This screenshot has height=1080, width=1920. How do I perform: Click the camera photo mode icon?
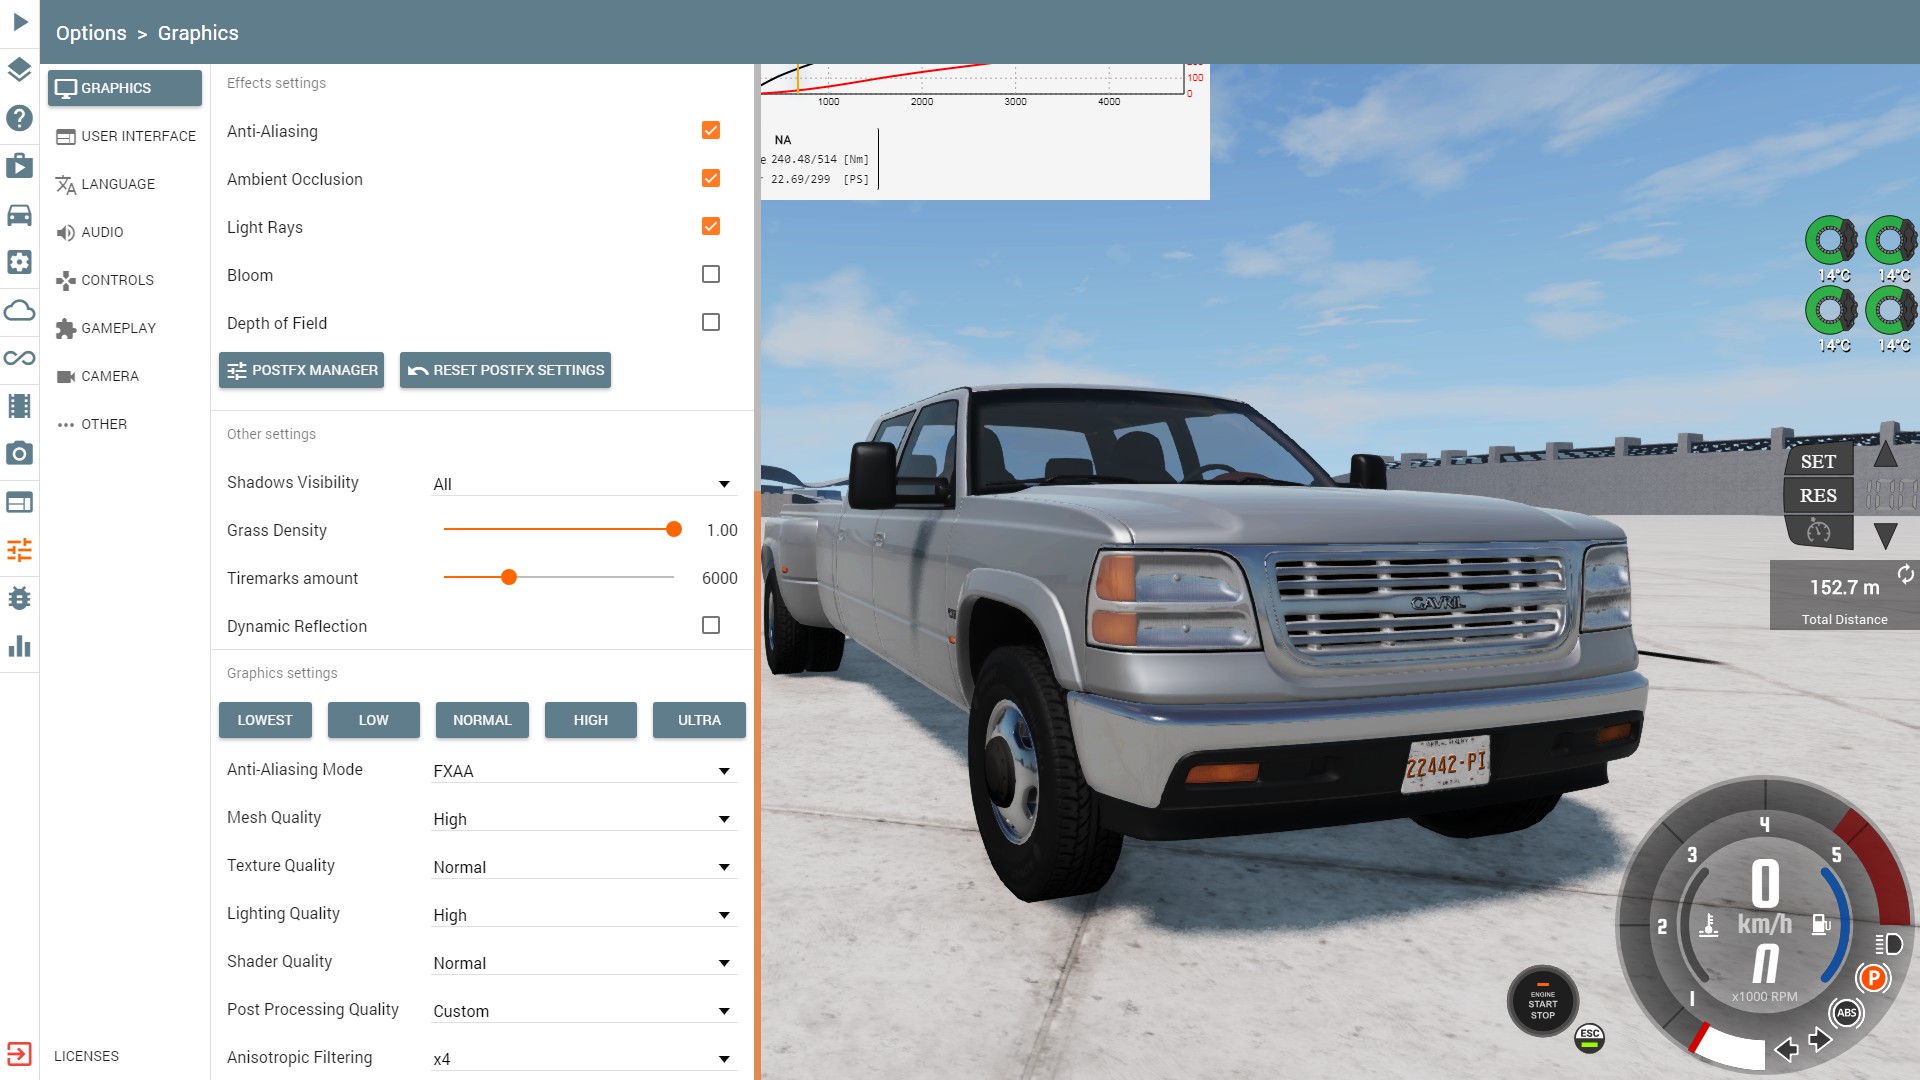coord(19,454)
